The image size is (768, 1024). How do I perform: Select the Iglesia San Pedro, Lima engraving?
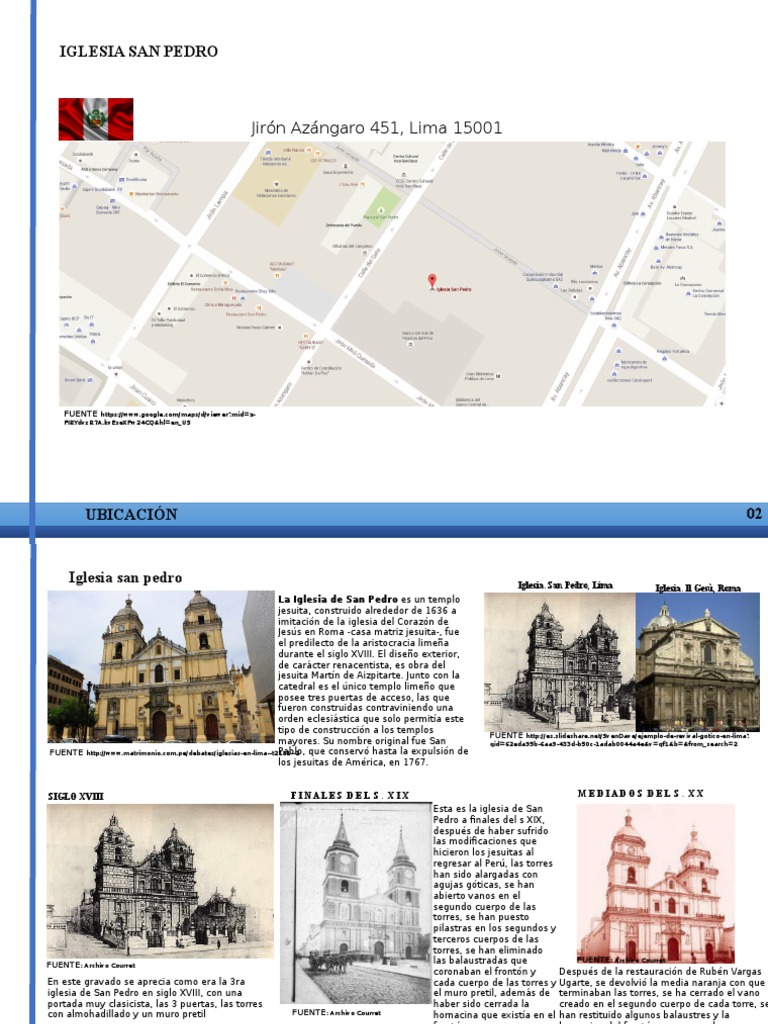click(x=559, y=661)
